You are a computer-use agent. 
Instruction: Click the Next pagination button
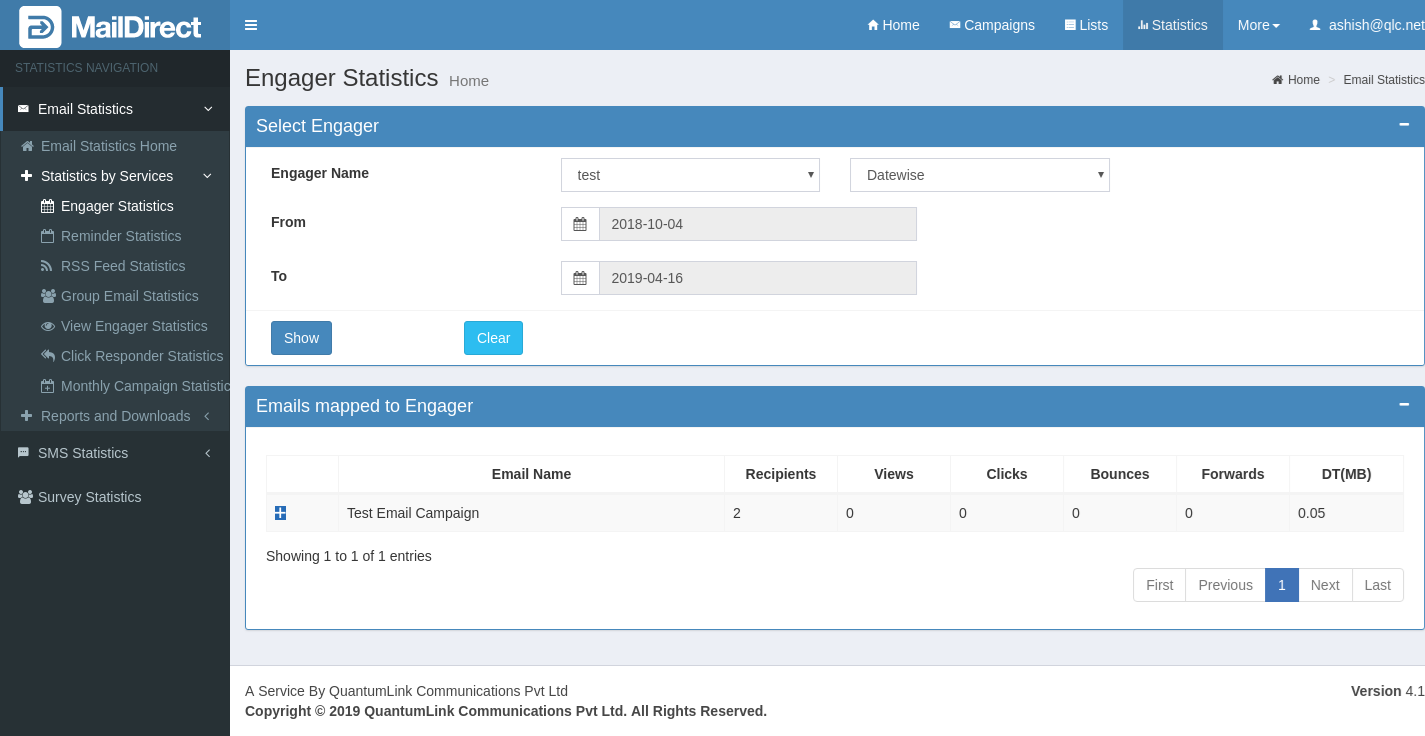click(x=1324, y=585)
